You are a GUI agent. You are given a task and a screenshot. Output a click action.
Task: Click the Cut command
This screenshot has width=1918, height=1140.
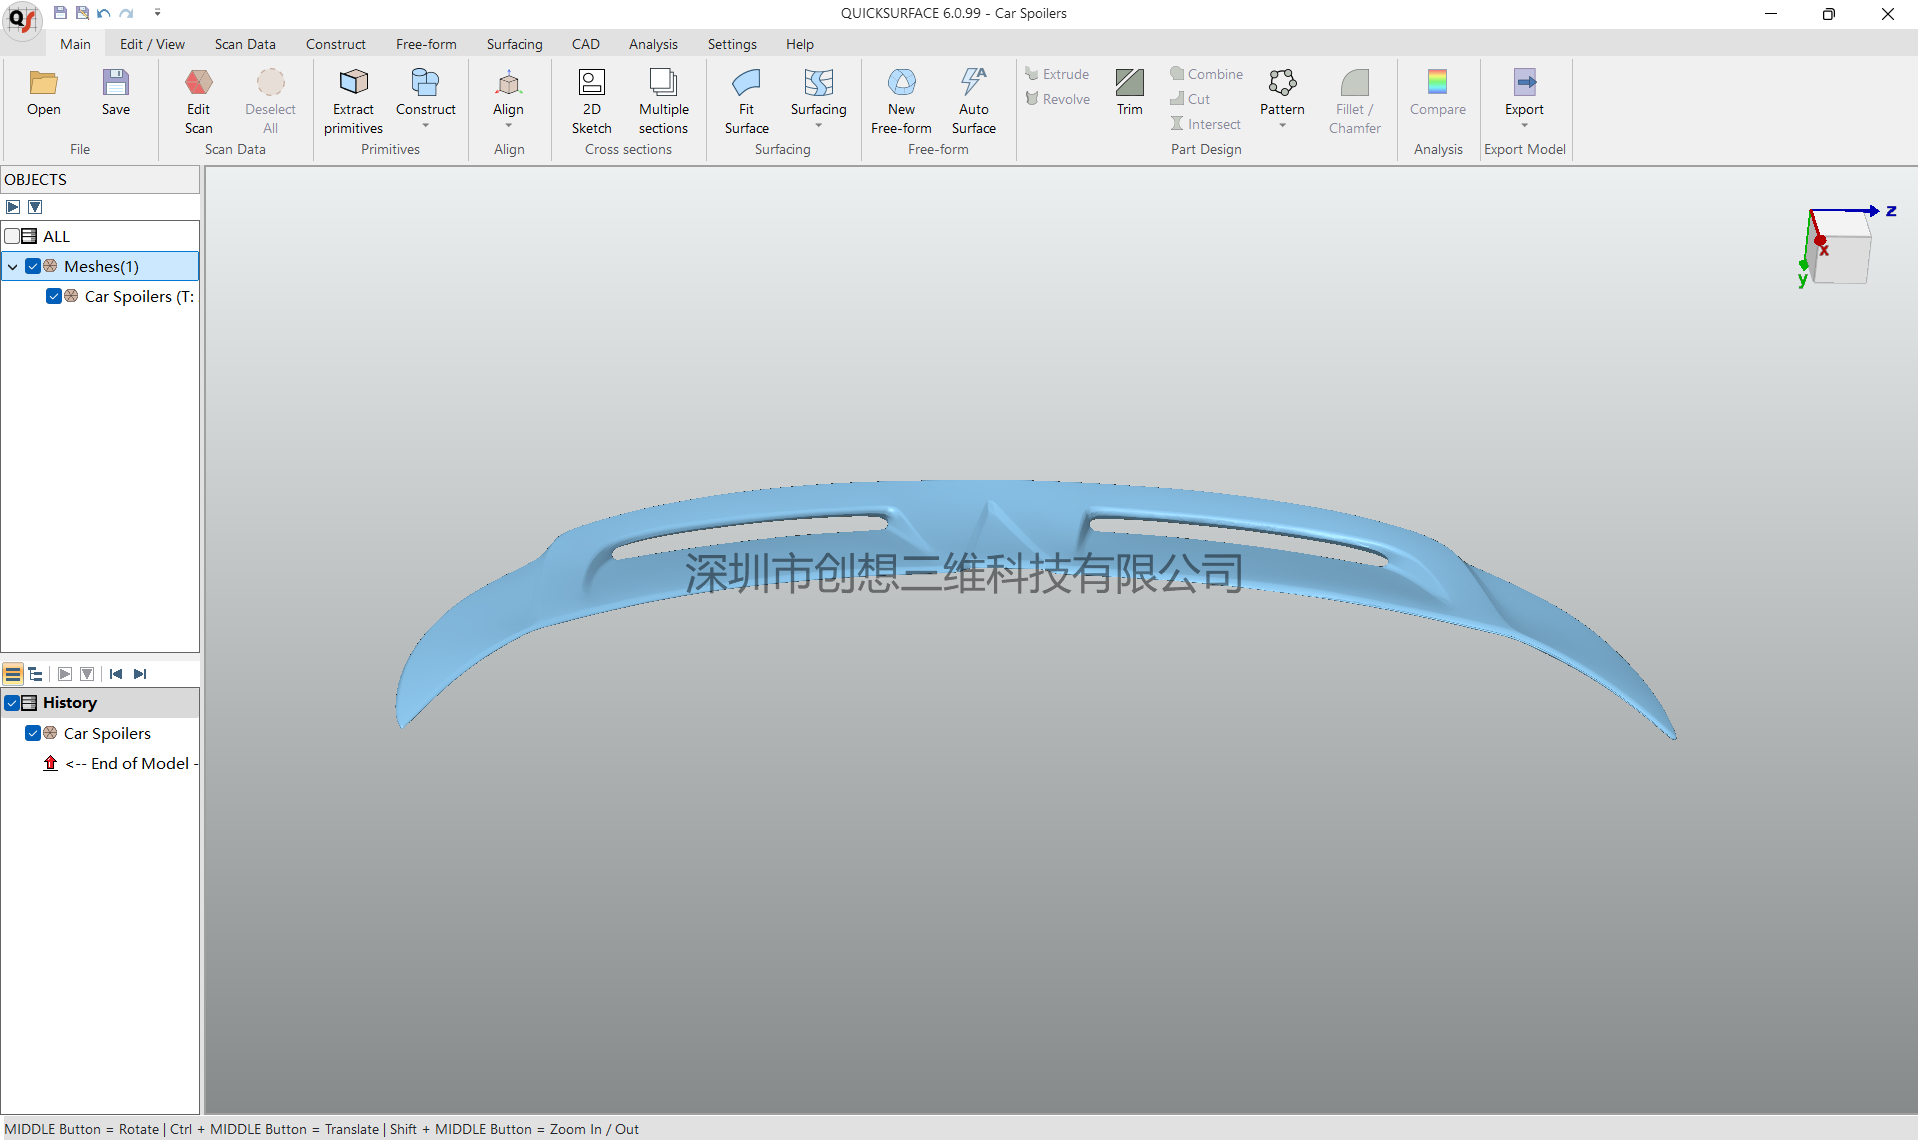point(1190,99)
